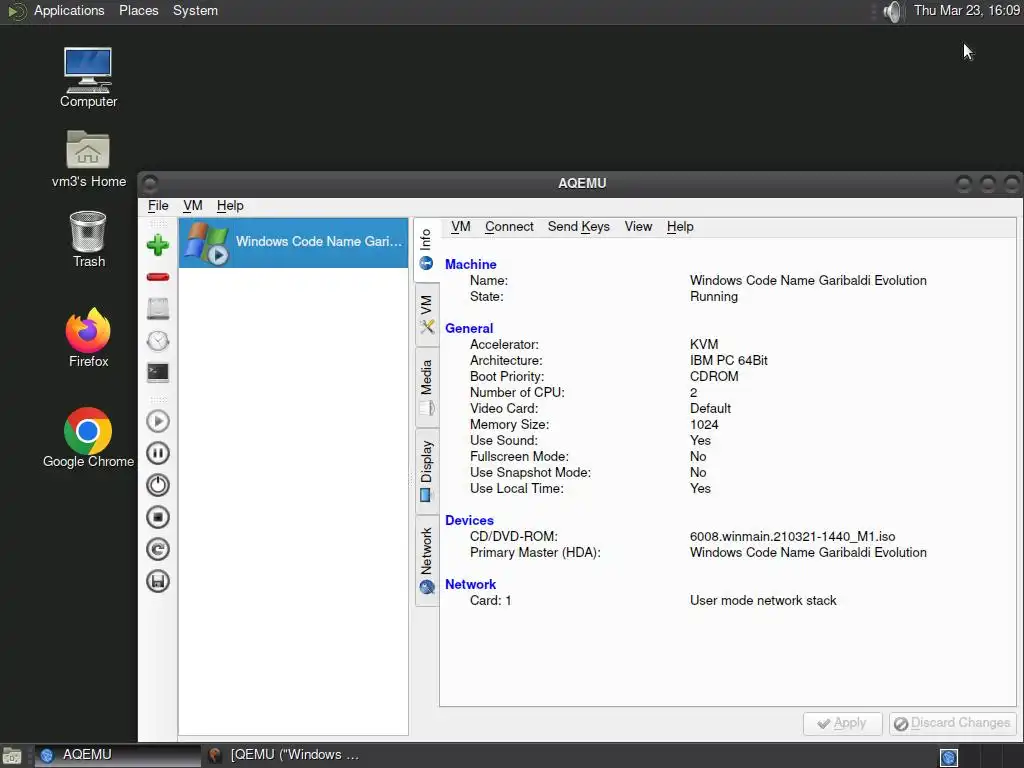Open the View menu in info panel

coord(638,227)
